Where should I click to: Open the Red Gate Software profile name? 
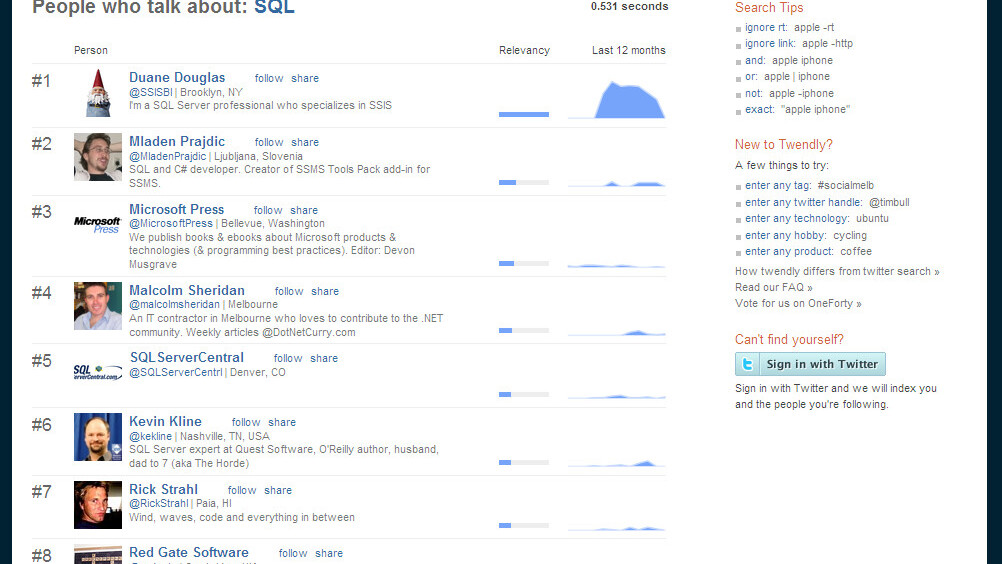[x=189, y=552]
